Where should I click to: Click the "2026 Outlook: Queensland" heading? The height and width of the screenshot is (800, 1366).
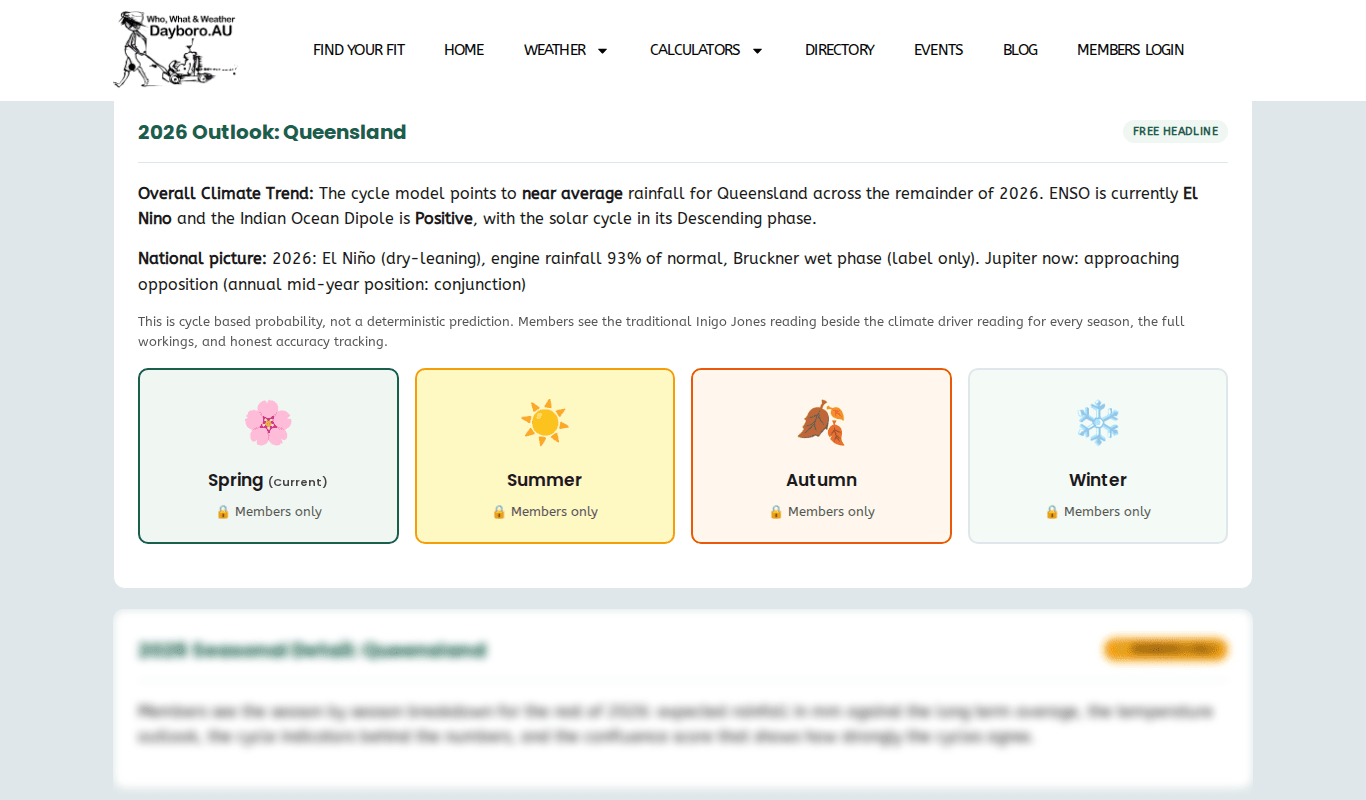pos(272,132)
